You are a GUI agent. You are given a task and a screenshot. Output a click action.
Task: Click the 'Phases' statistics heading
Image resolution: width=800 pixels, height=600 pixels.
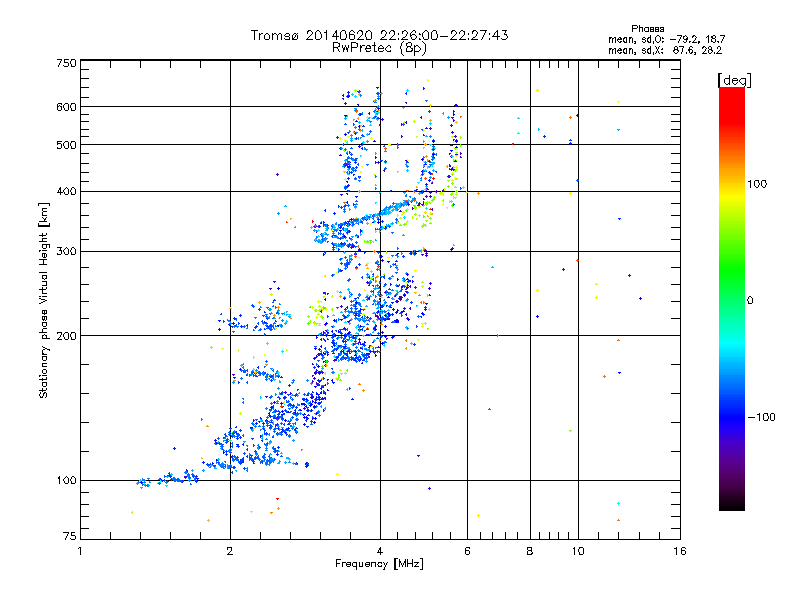pos(647,29)
